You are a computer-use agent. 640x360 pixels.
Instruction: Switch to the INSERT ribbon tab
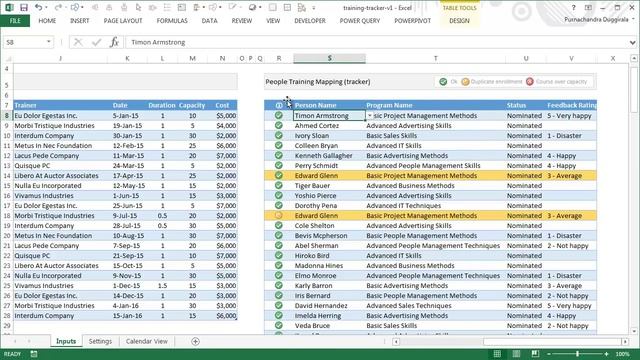(x=79, y=20)
